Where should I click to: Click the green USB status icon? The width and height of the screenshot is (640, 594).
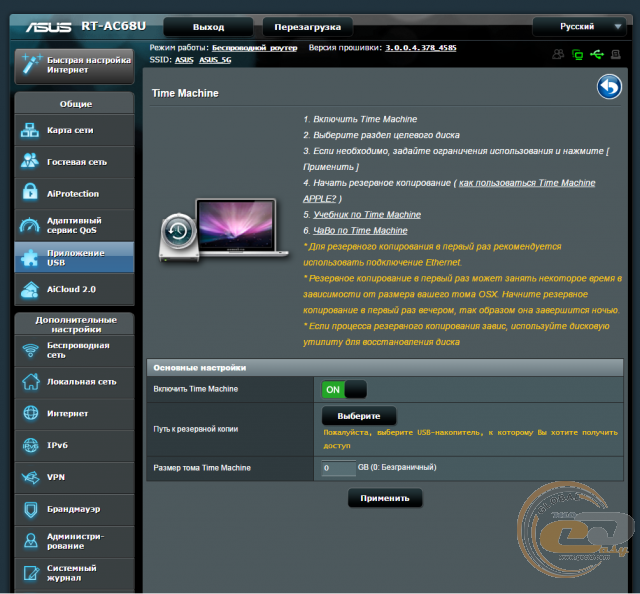click(597, 54)
